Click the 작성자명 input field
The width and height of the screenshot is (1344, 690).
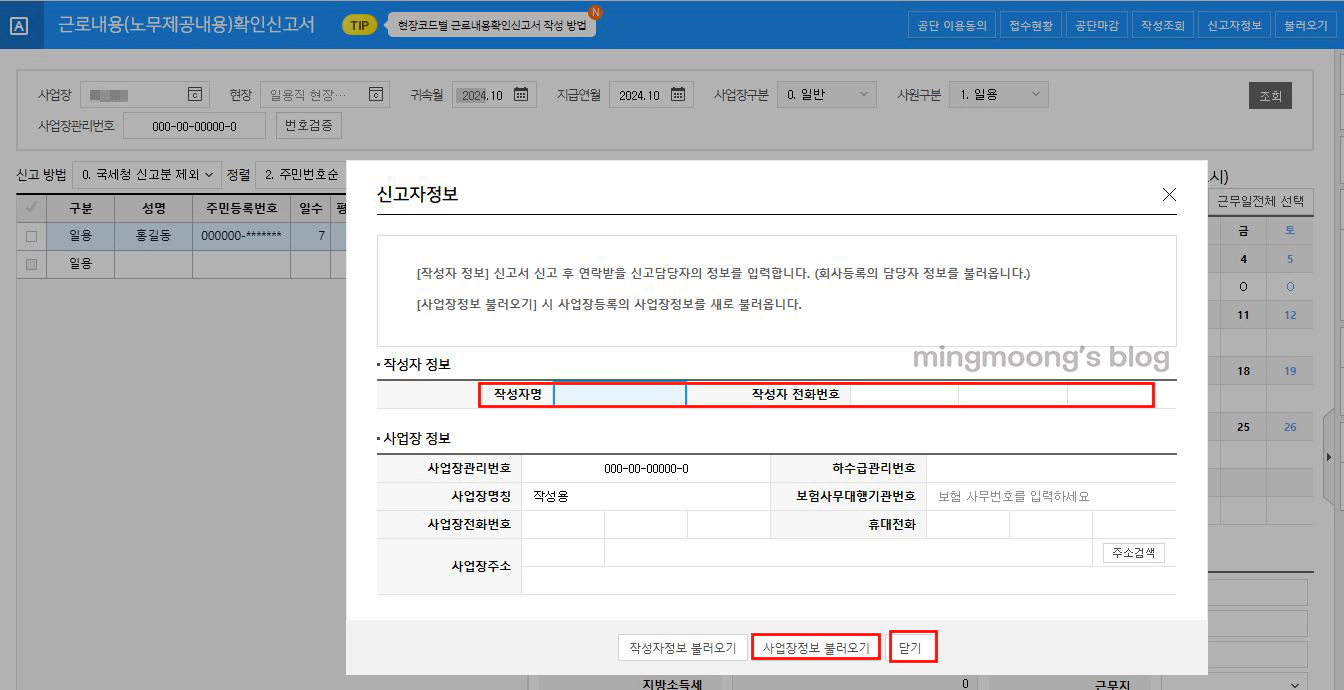point(620,394)
